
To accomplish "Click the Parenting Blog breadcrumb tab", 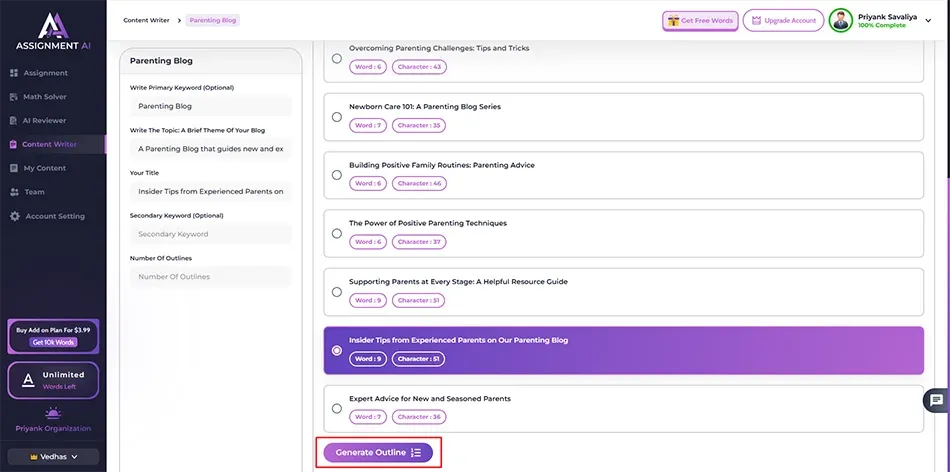I will (212, 20).
